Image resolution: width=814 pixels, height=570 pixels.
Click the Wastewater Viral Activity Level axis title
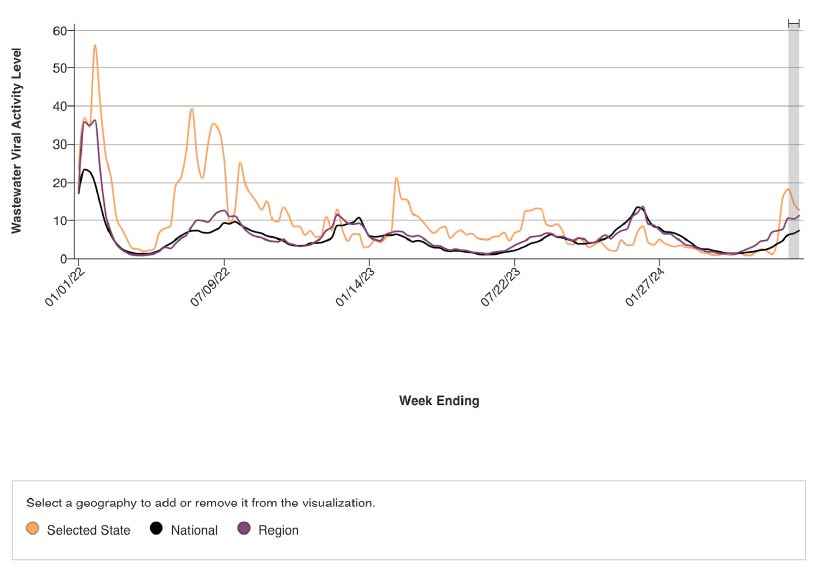coord(16,140)
